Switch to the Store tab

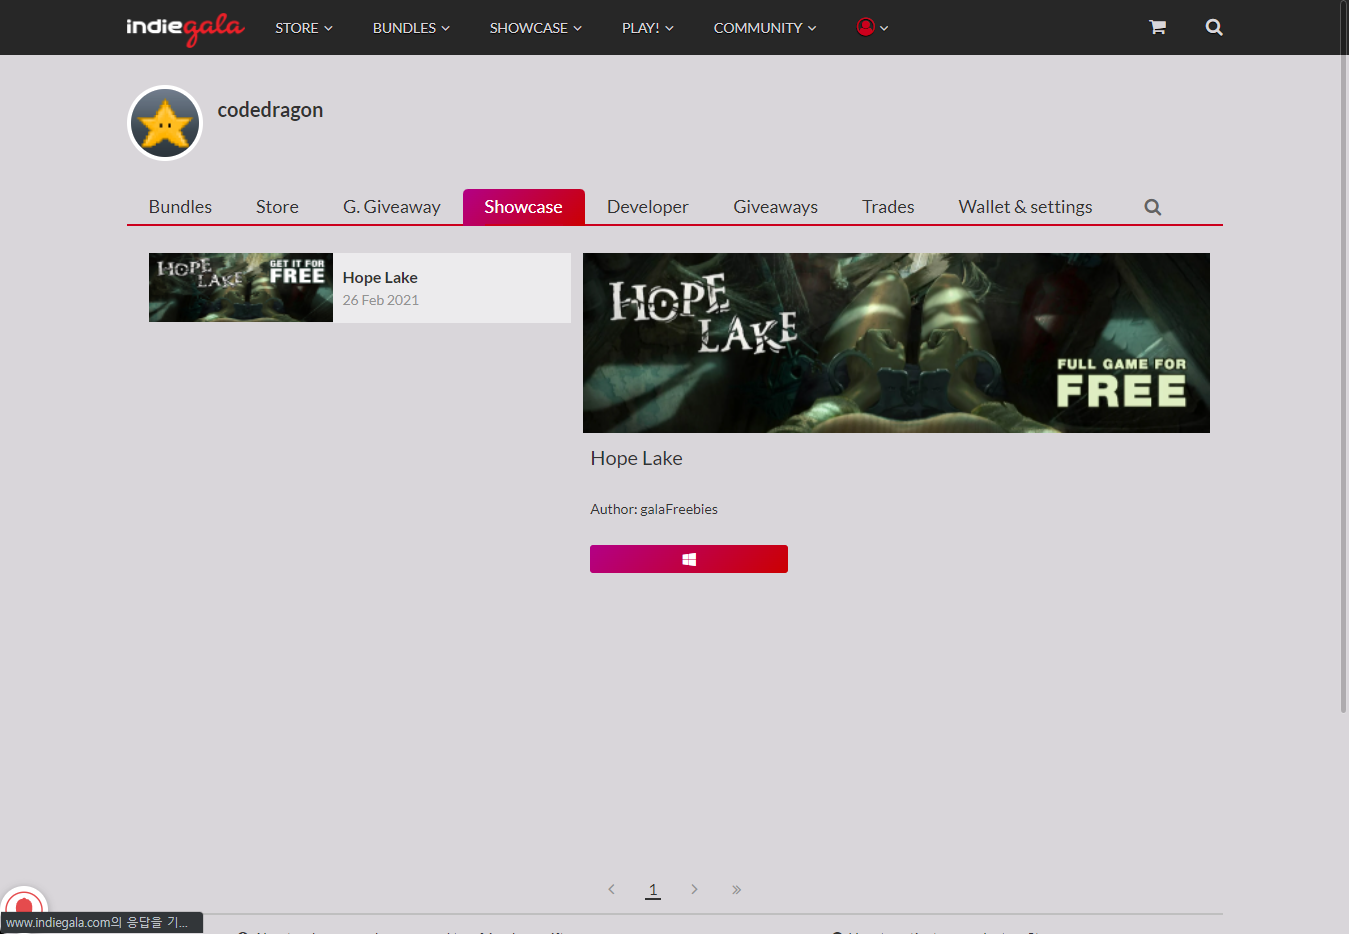[x=277, y=207]
